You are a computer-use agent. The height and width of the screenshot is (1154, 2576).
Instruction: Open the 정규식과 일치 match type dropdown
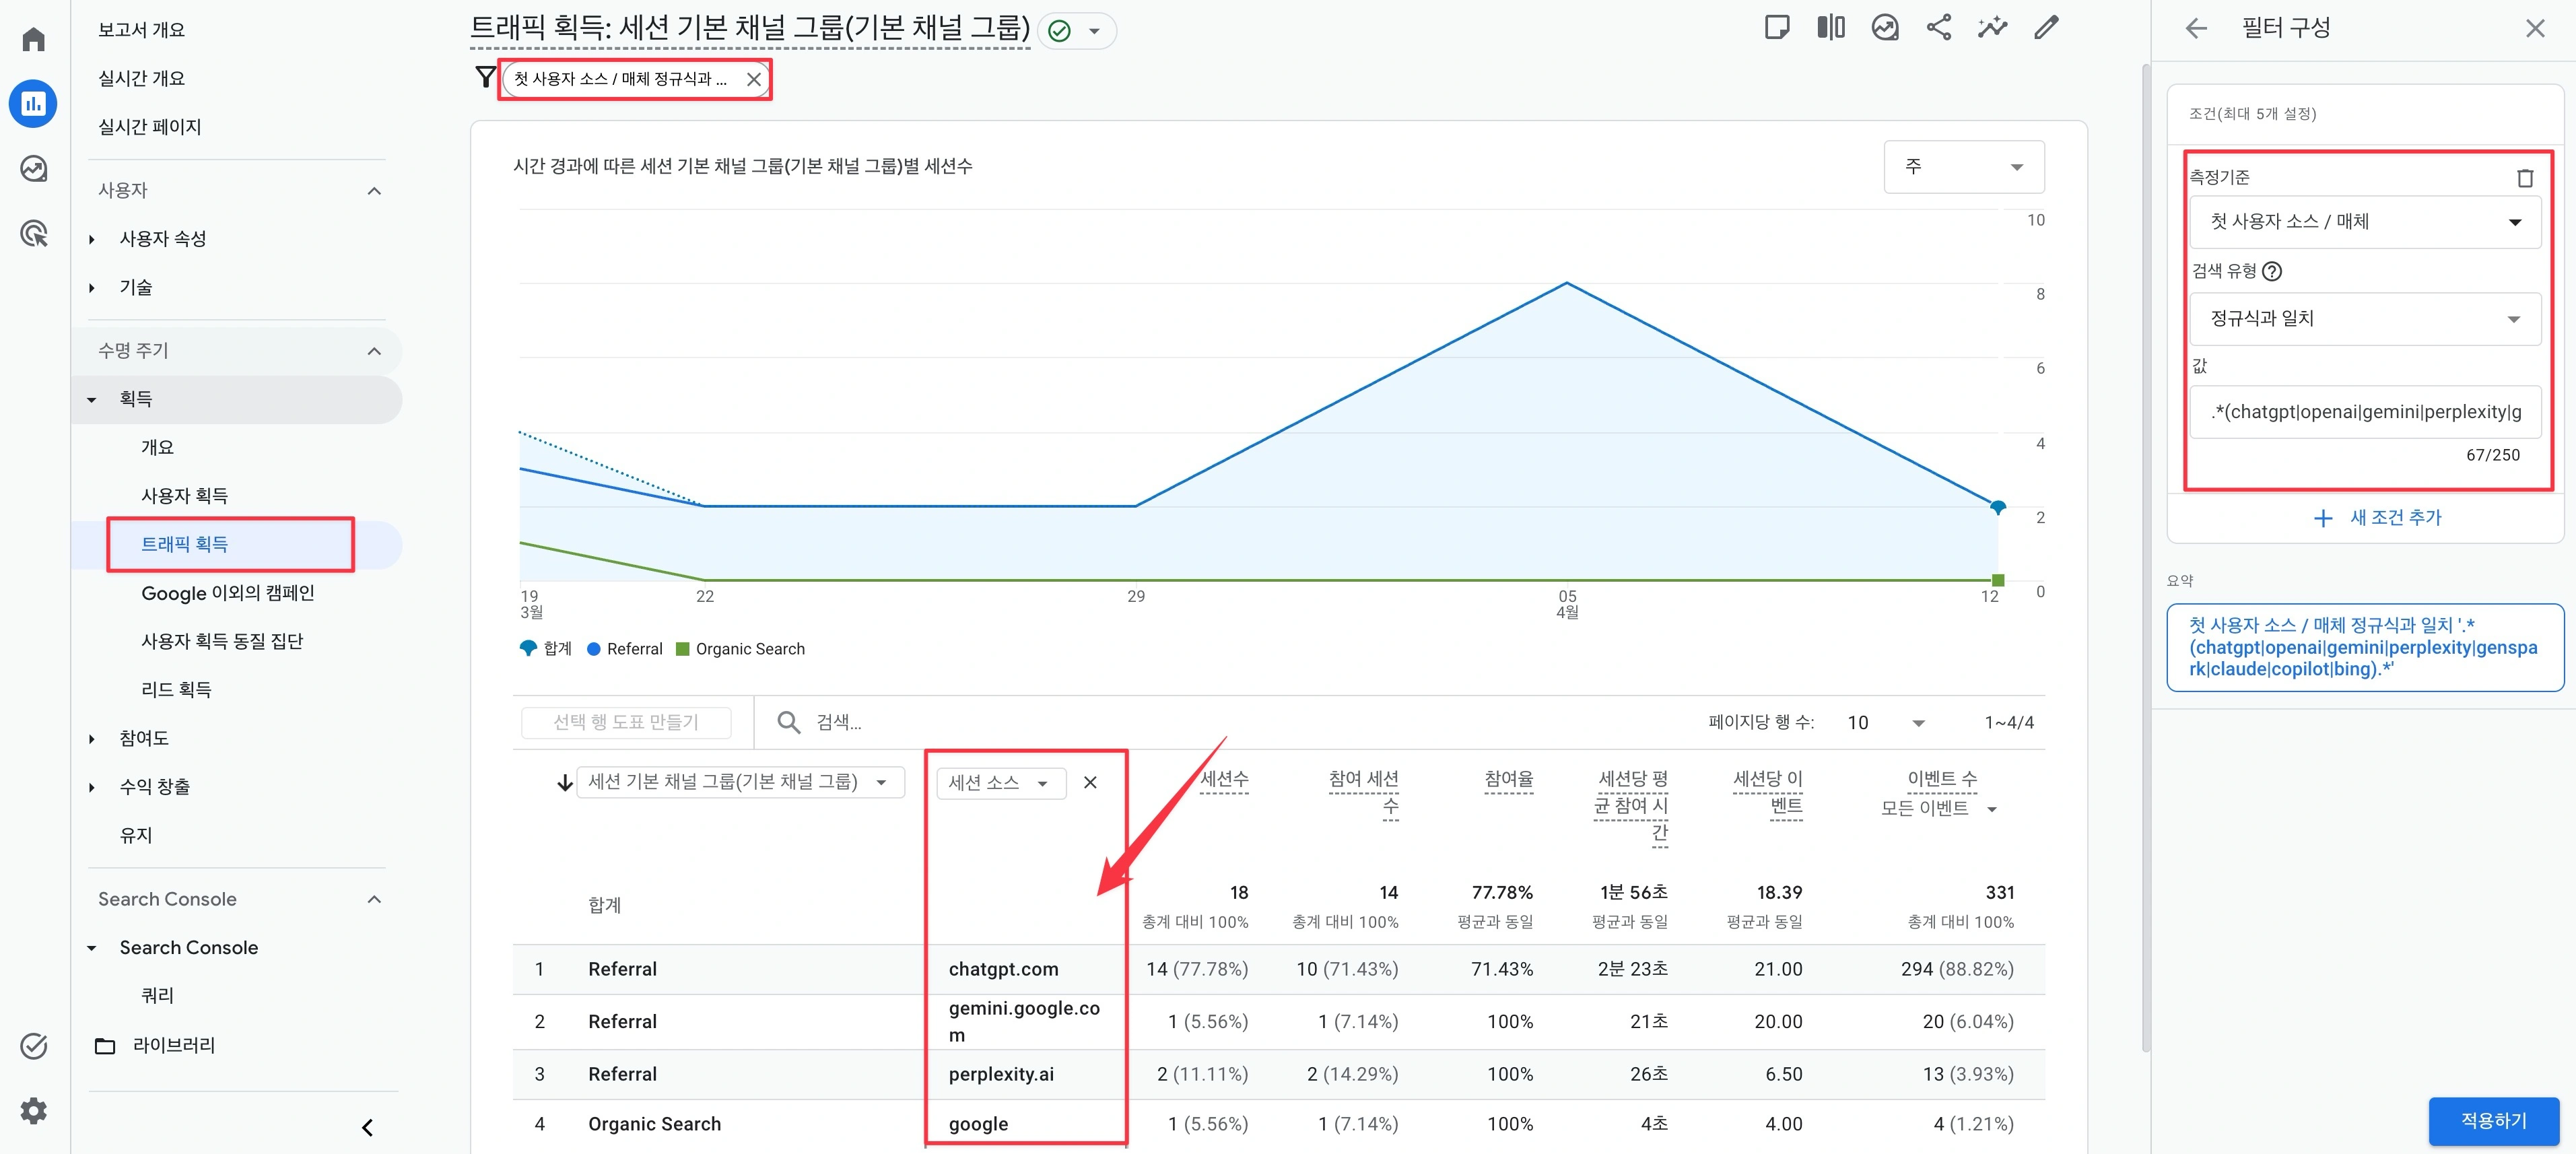[x=2364, y=319]
